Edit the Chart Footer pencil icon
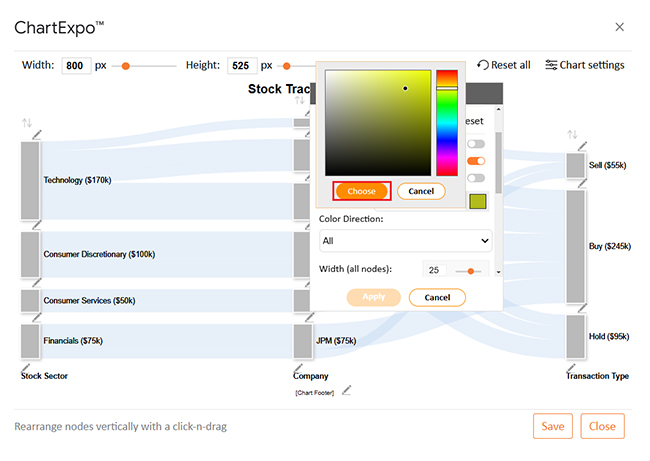This screenshot has width=650, height=461. coord(347,390)
